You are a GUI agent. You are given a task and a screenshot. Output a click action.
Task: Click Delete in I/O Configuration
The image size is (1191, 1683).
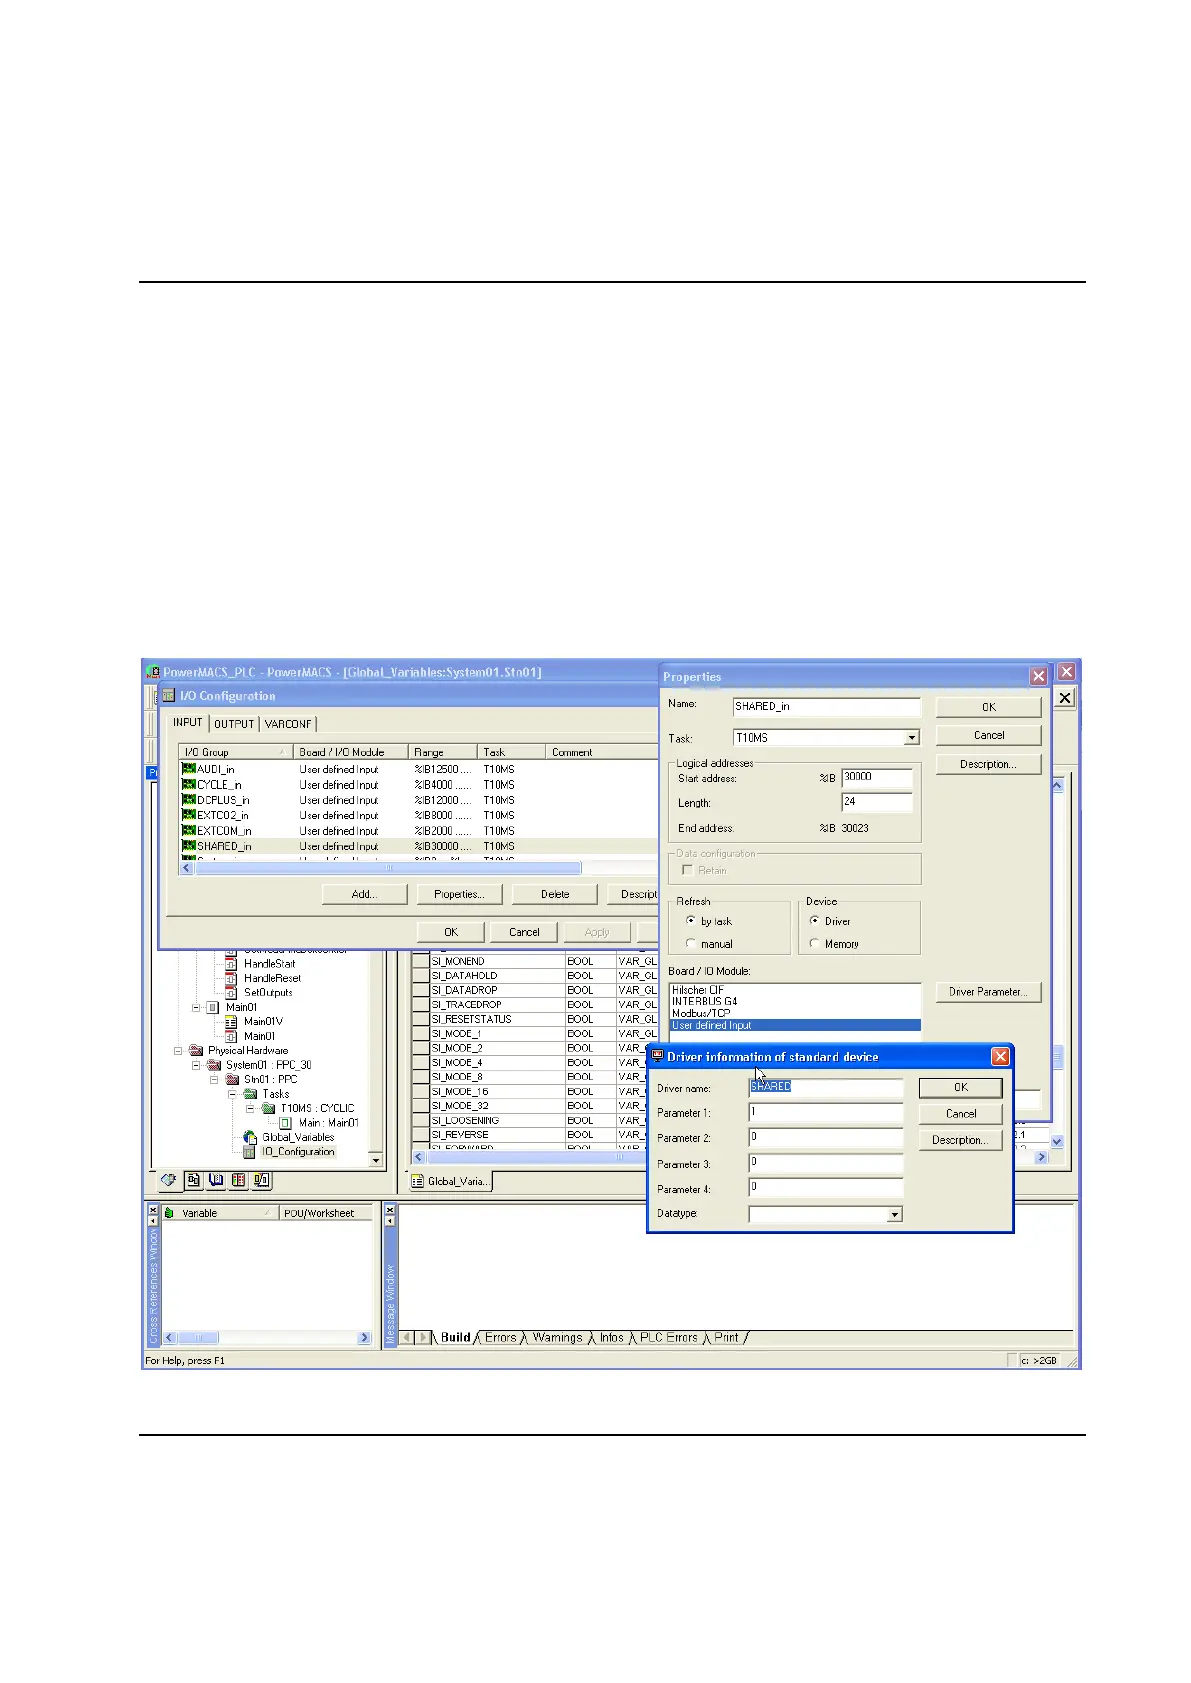click(x=555, y=894)
